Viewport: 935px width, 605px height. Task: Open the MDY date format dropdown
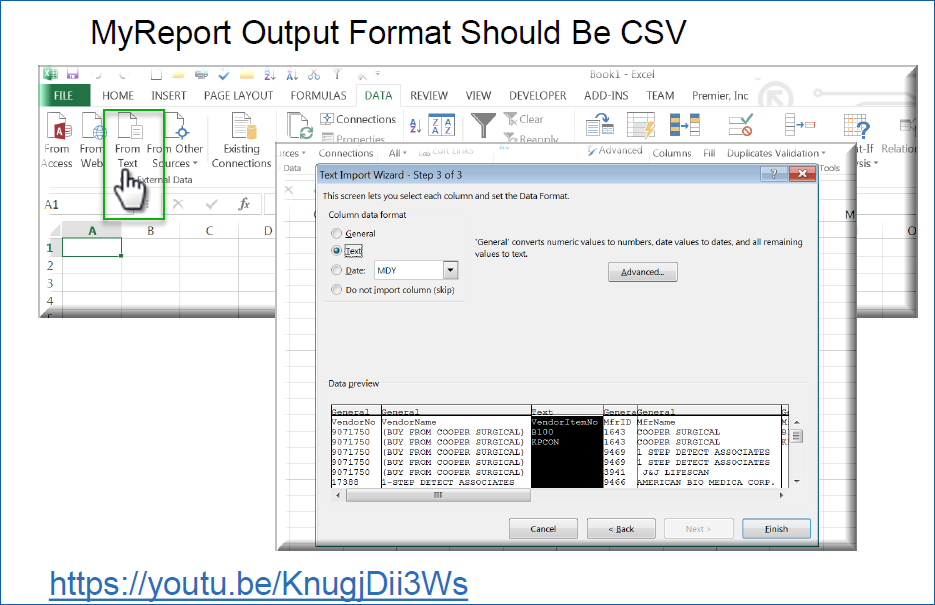coord(450,270)
